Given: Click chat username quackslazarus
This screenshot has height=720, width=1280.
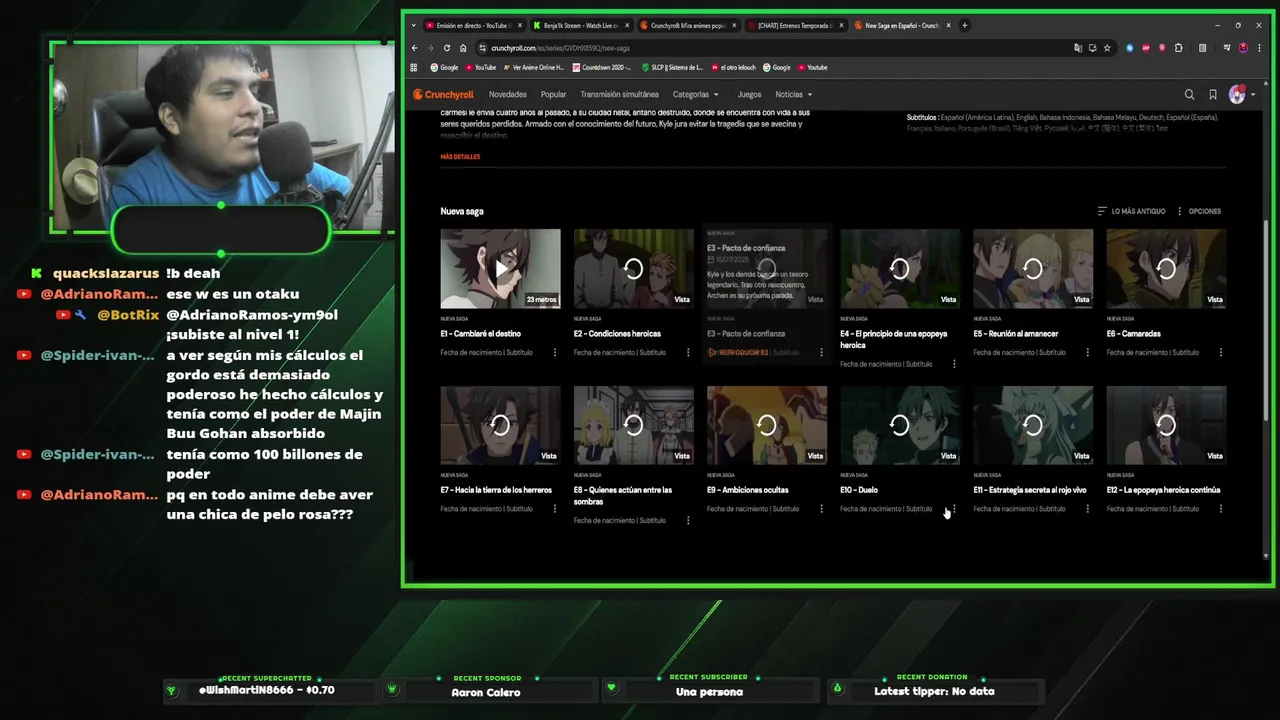Looking at the screenshot, I should click(106, 273).
